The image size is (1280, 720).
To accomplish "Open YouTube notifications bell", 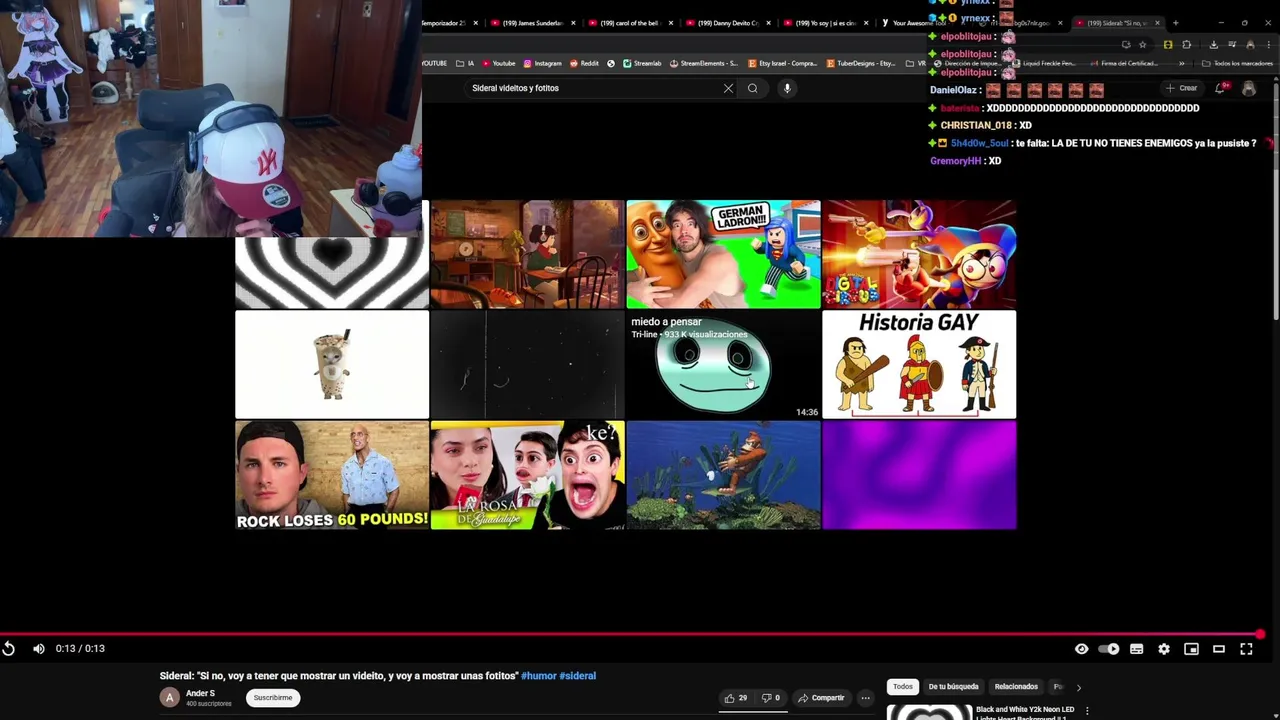I will [x=1220, y=88].
